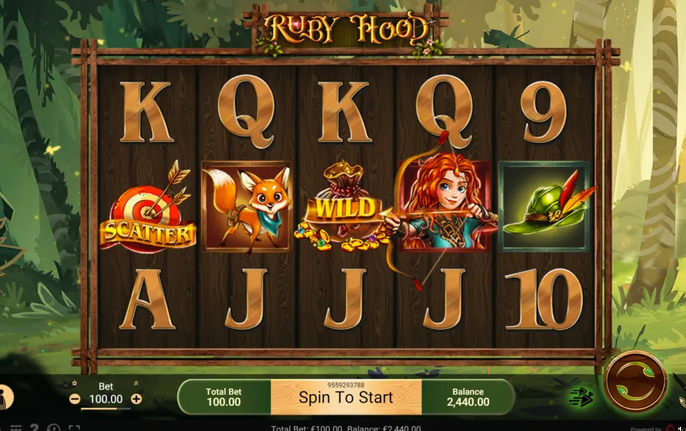
Task: Adjust the bet level slider bar
Action: pyautogui.click(x=105, y=409)
